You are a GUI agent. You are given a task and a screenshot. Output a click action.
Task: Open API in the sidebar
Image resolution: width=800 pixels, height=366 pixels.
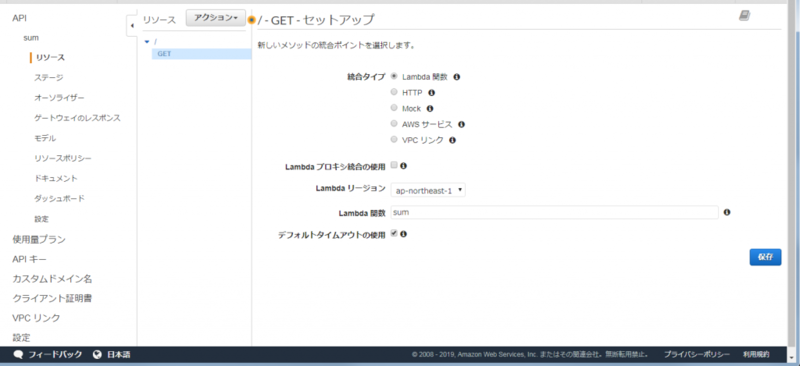click(x=19, y=18)
